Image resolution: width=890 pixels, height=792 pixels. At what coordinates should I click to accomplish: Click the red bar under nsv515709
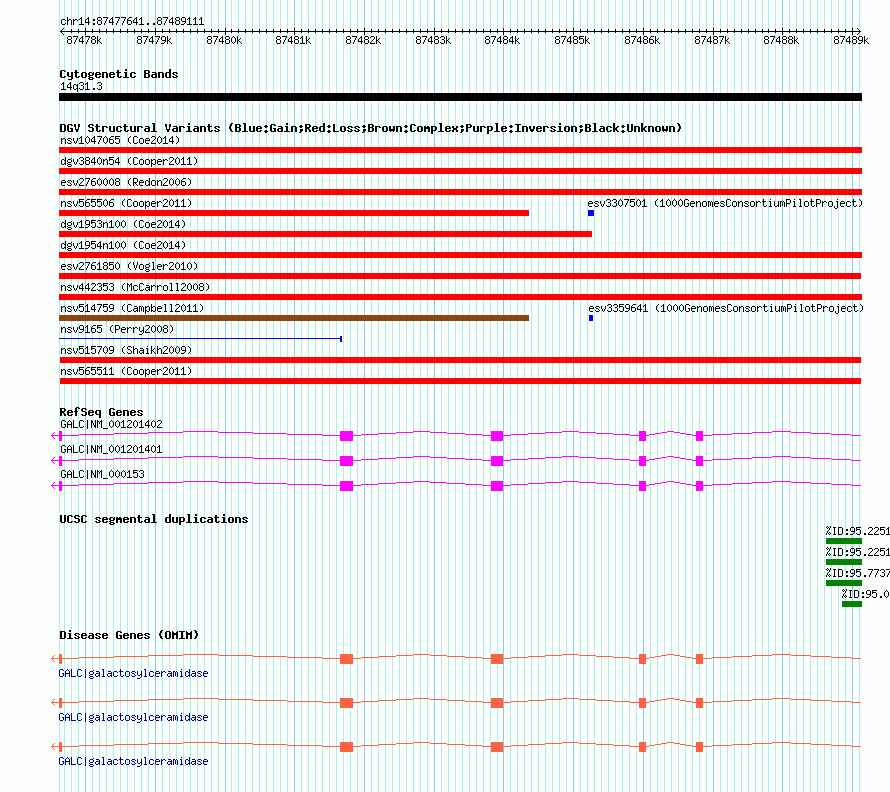point(460,360)
